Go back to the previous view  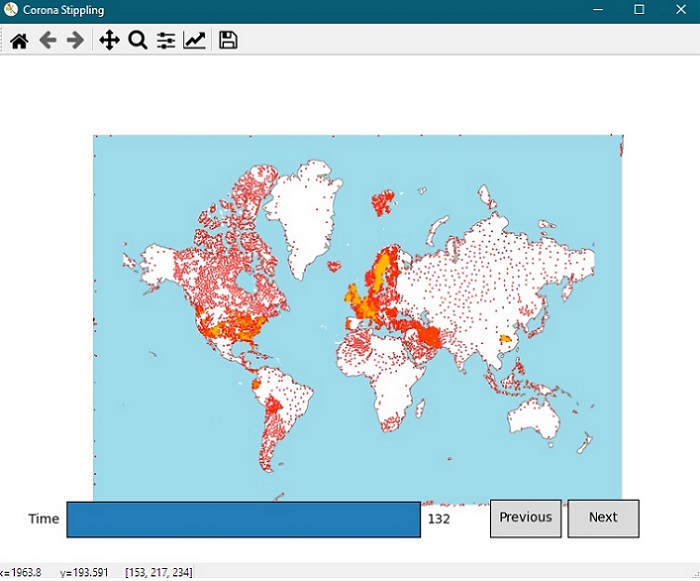[48, 40]
